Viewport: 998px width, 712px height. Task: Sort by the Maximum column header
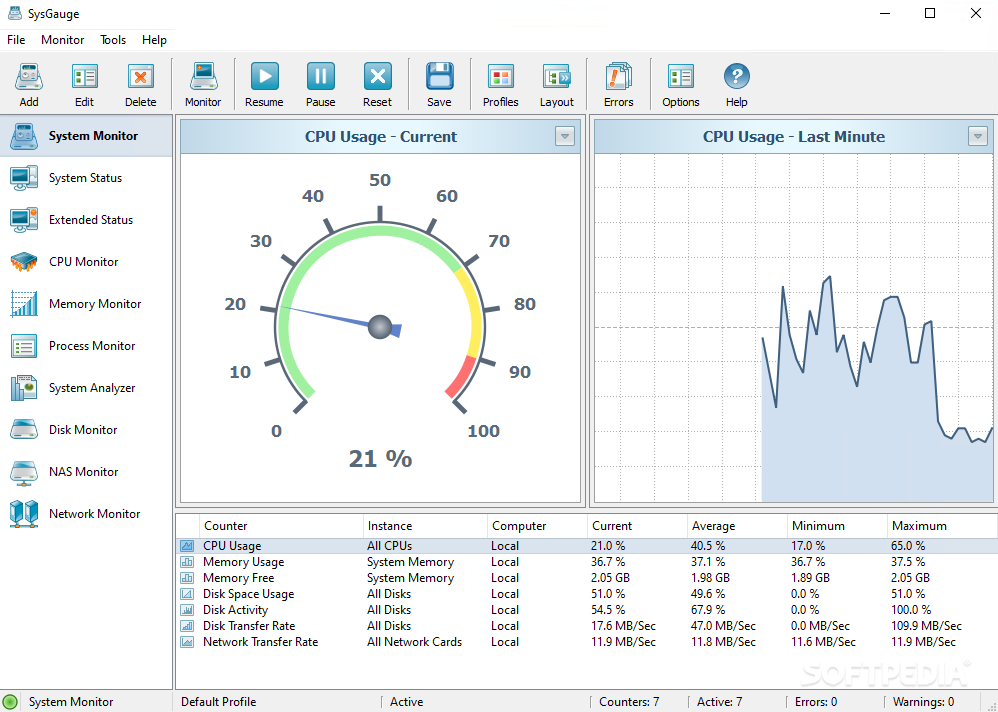point(919,526)
